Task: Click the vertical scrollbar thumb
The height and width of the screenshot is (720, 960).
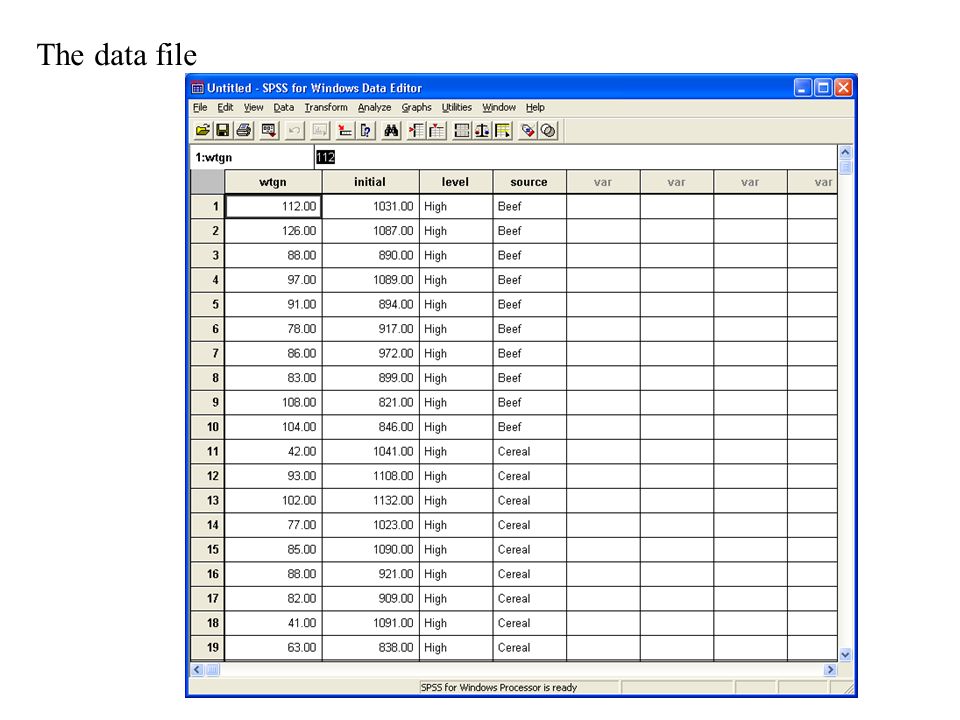Action: click(846, 167)
